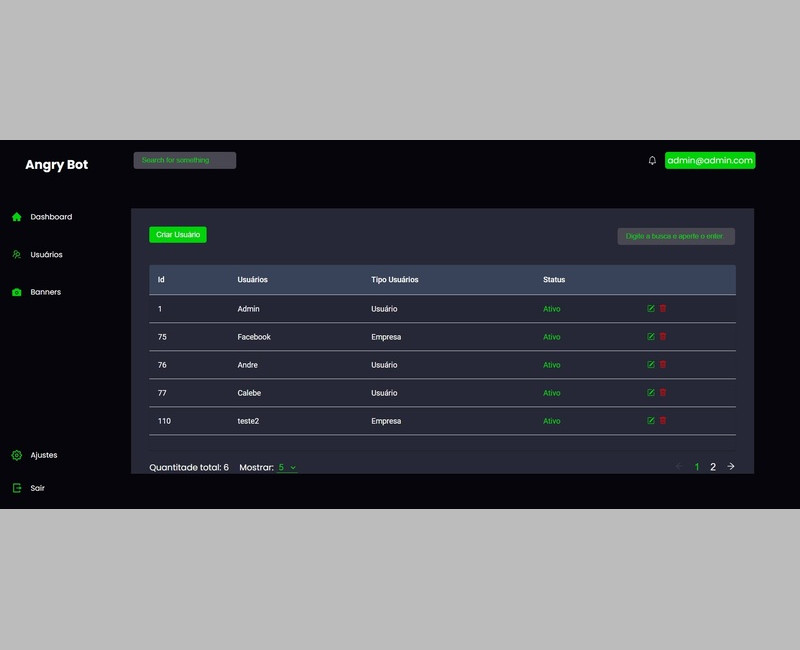This screenshot has width=800, height=650.
Task: Open the admin@admin.com account menu
Action: pyautogui.click(x=710, y=160)
